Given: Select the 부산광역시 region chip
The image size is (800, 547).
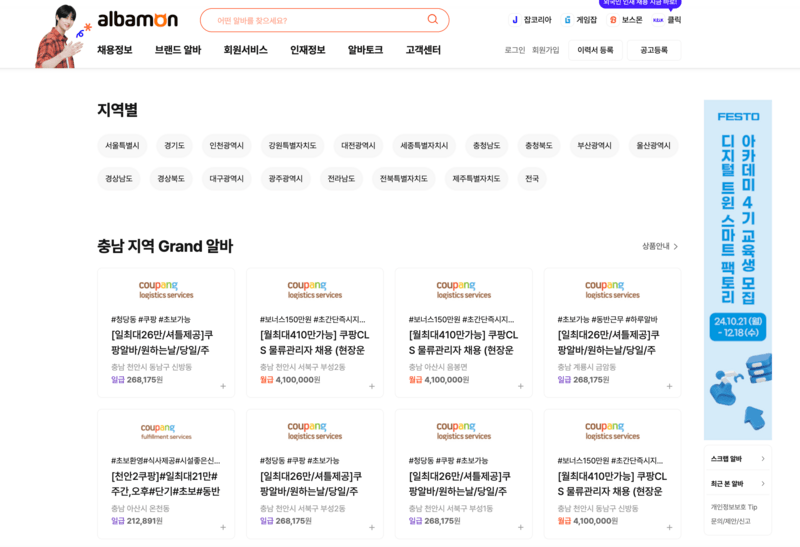Looking at the screenshot, I should pos(594,146).
